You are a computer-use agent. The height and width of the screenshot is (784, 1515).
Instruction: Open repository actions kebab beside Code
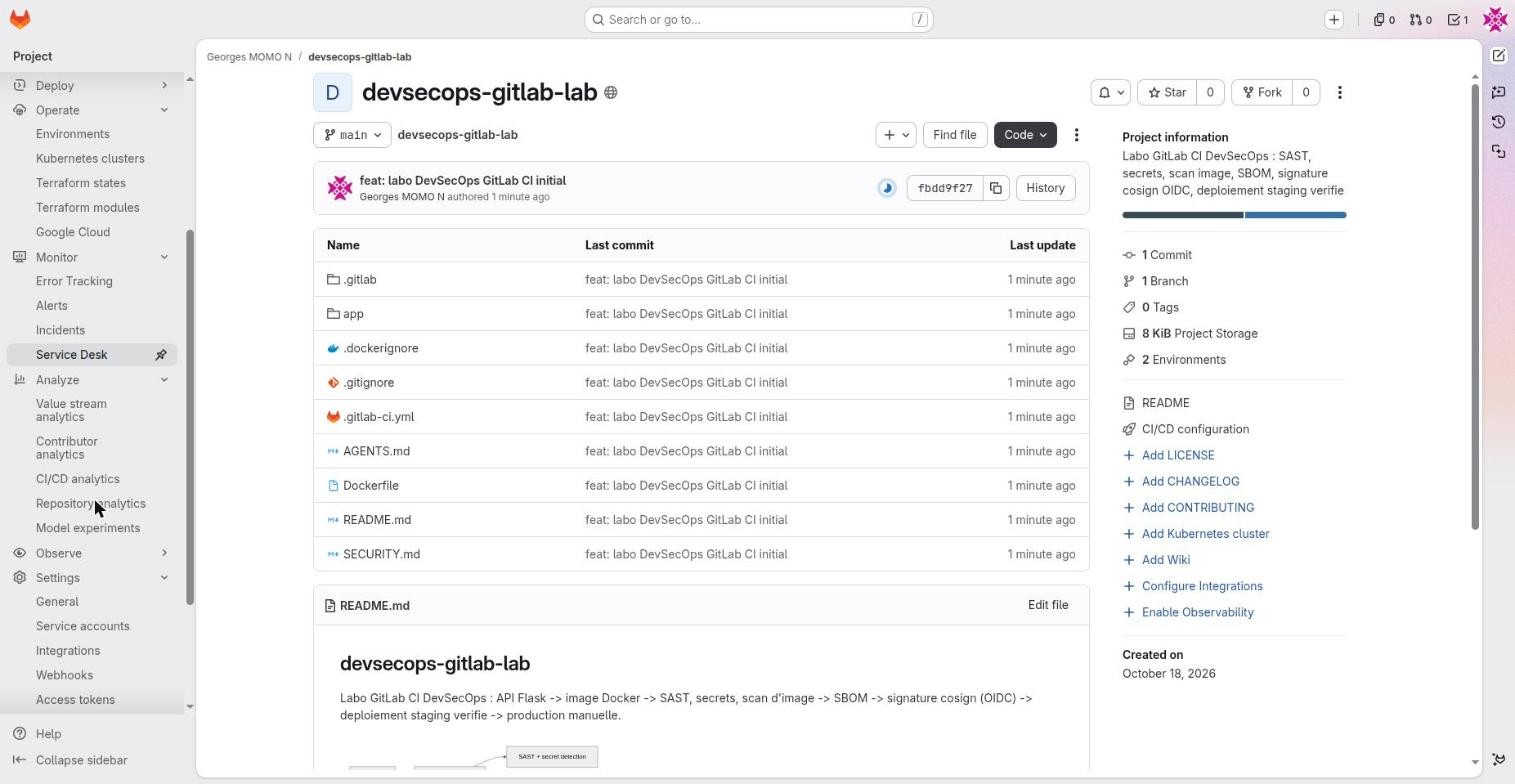1076,135
